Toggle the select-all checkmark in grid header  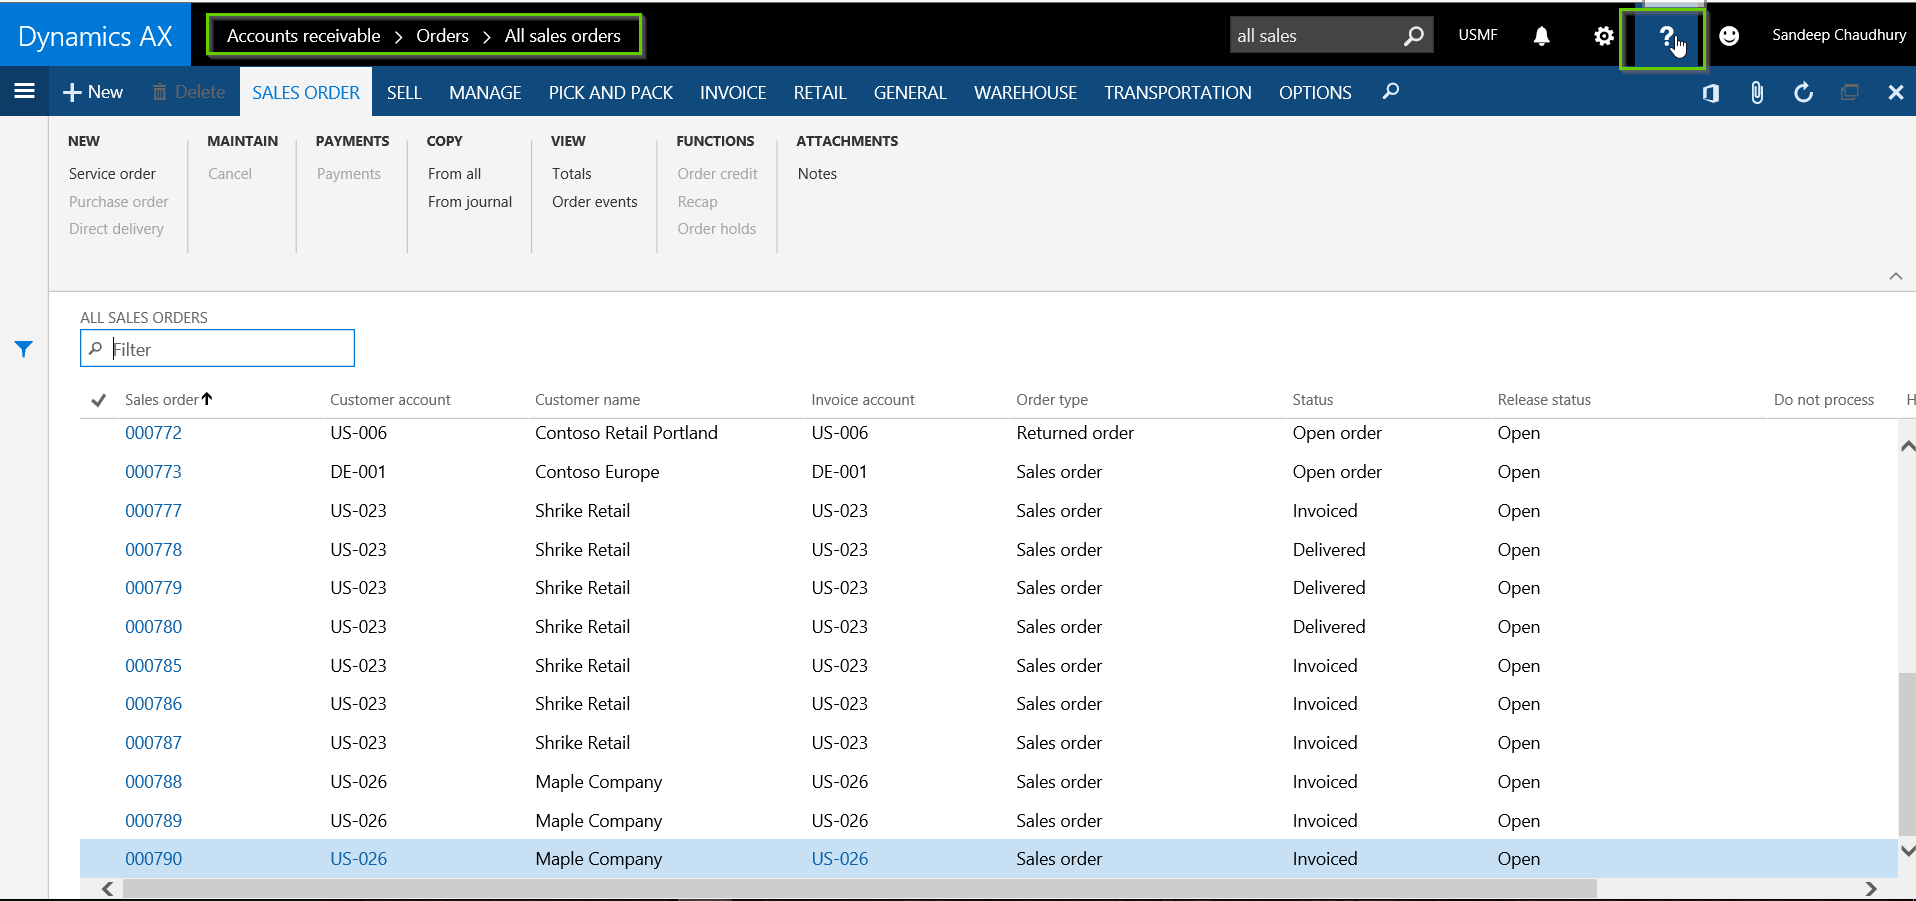coord(98,400)
